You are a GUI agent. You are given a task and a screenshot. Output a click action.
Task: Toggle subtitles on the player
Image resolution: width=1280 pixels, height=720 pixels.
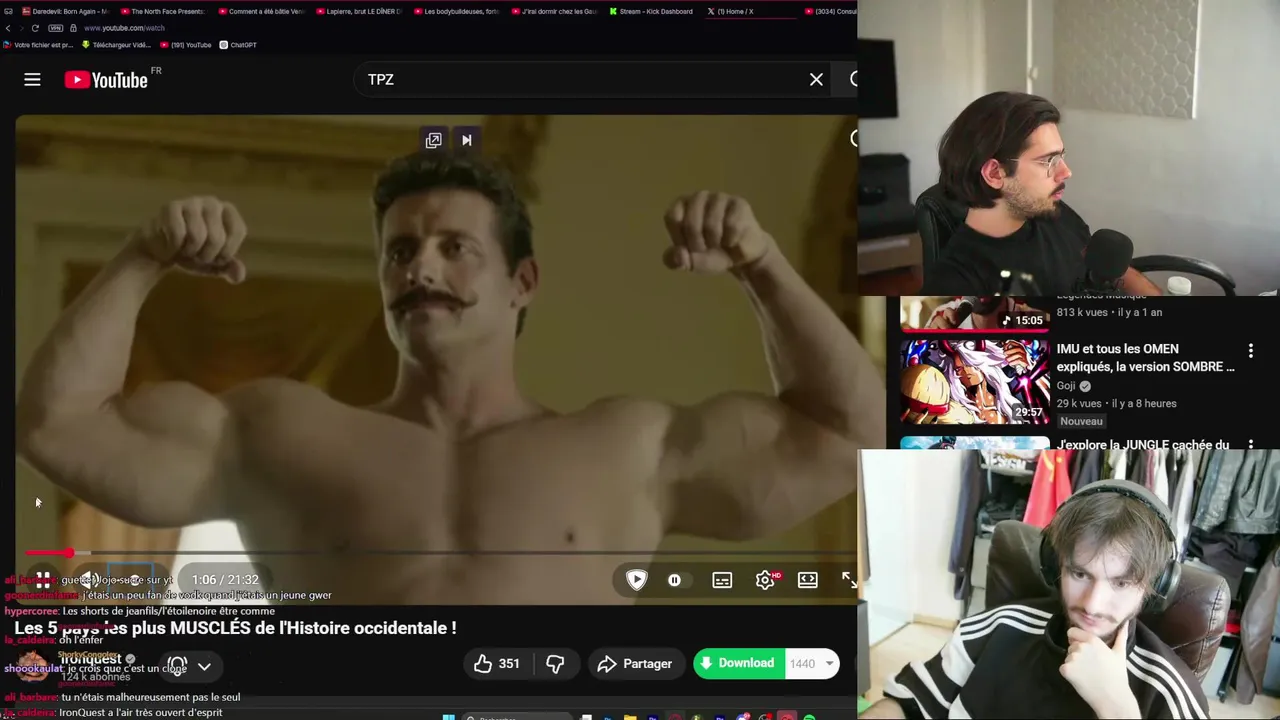[x=722, y=580]
